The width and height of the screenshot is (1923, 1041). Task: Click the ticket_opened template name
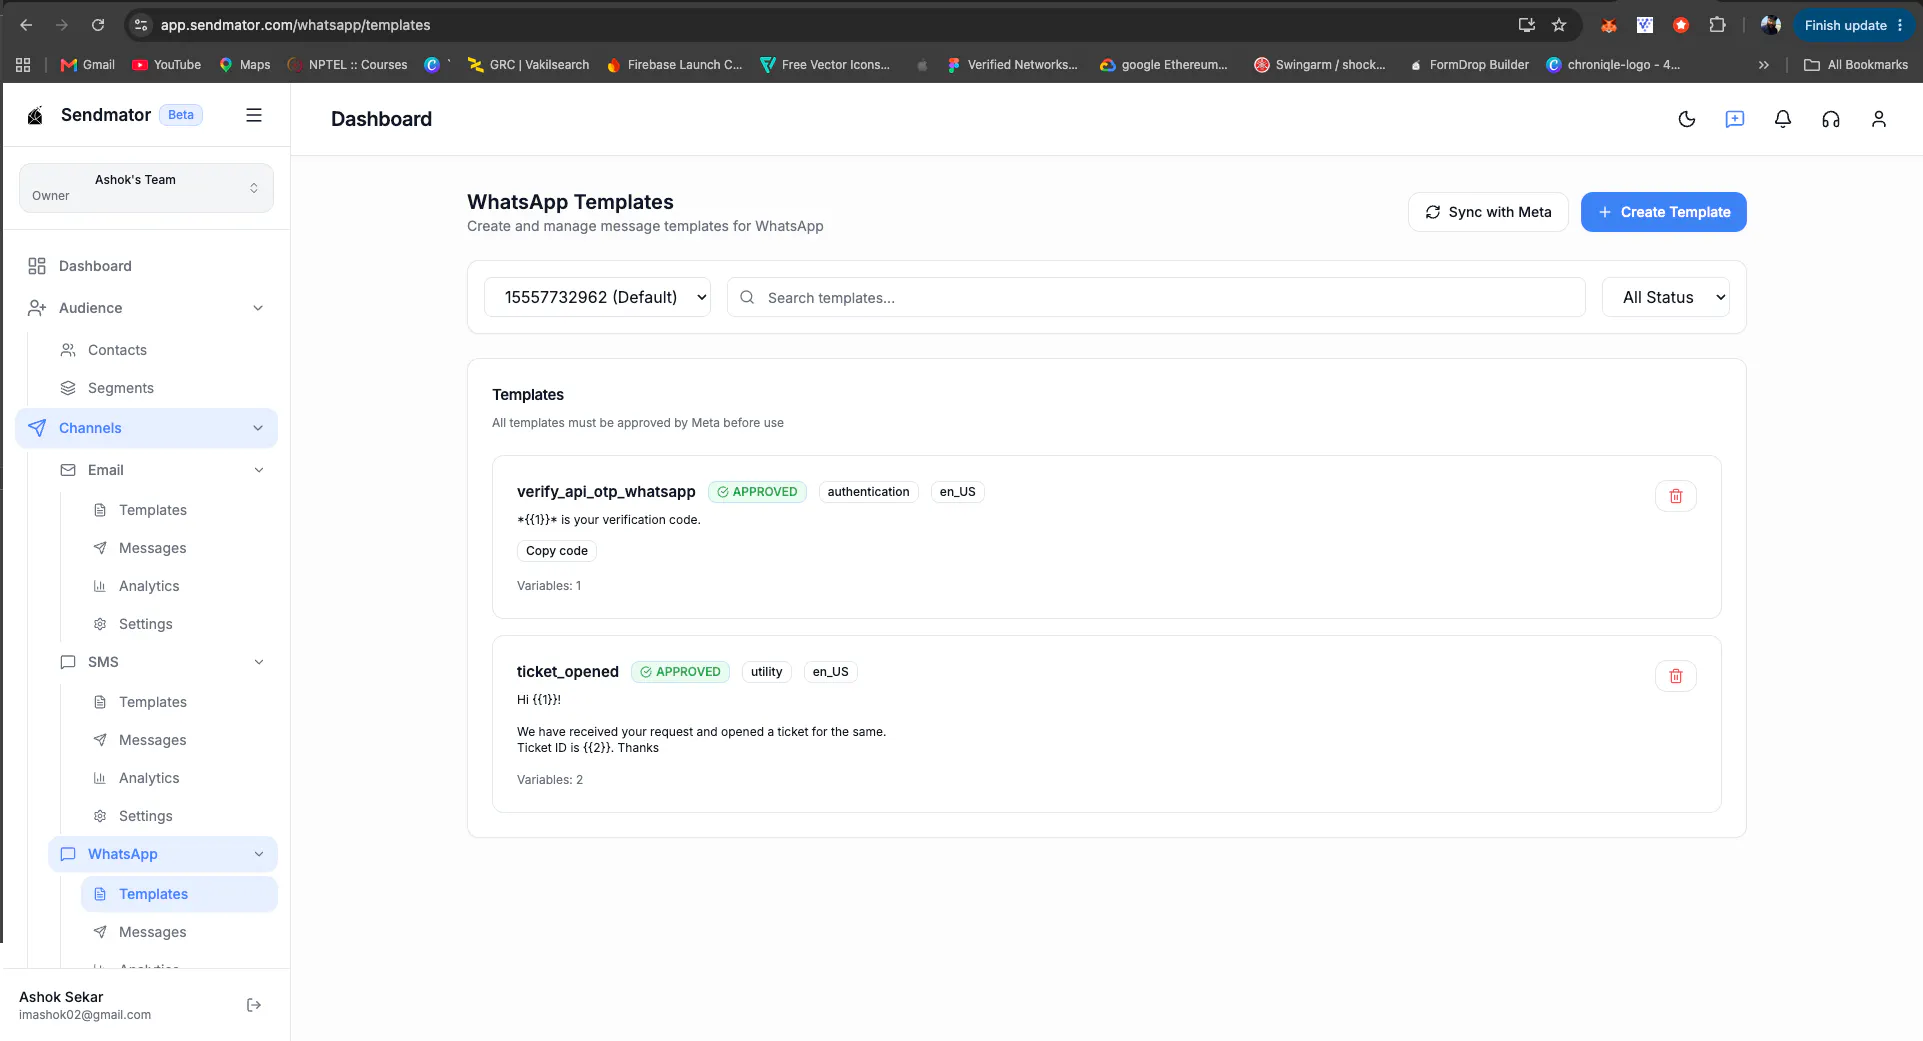(x=568, y=672)
